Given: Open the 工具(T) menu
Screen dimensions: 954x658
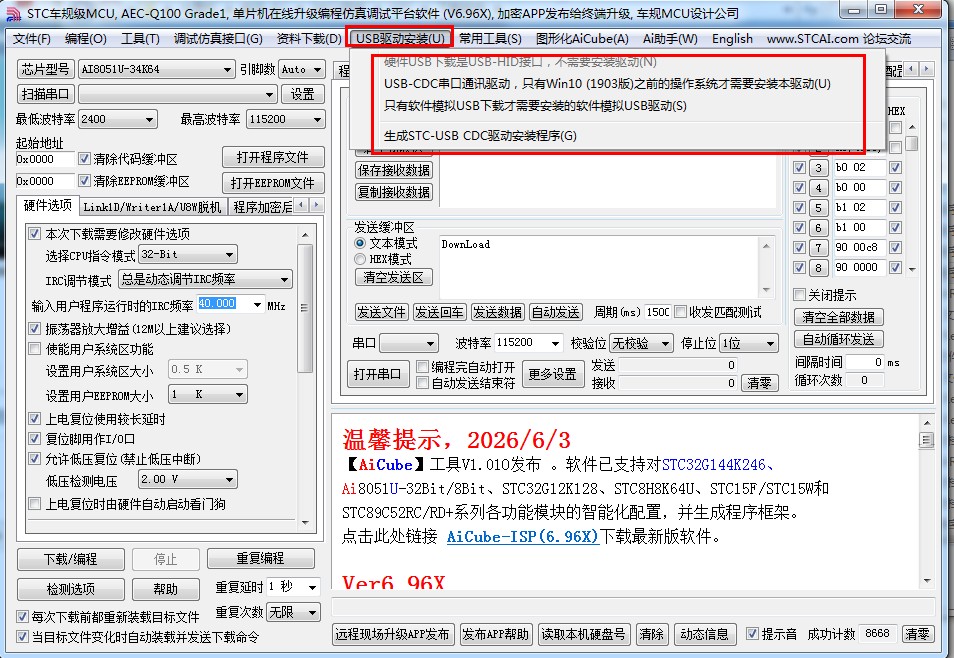Looking at the screenshot, I should (x=140, y=39).
